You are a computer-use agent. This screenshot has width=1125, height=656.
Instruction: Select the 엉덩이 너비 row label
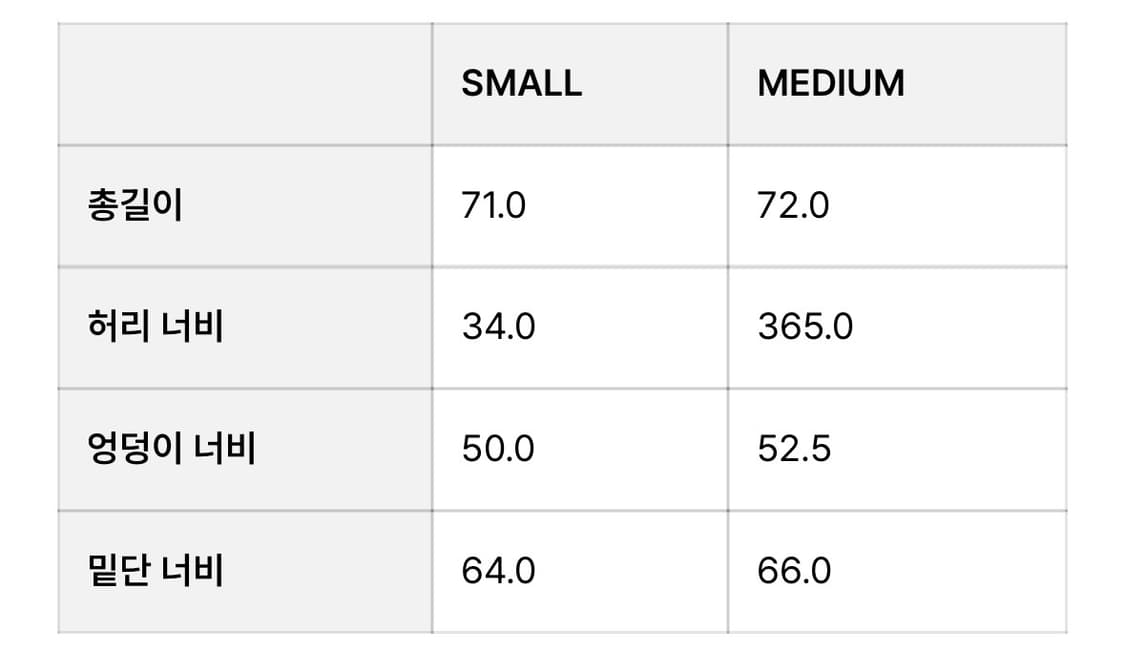point(171,449)
